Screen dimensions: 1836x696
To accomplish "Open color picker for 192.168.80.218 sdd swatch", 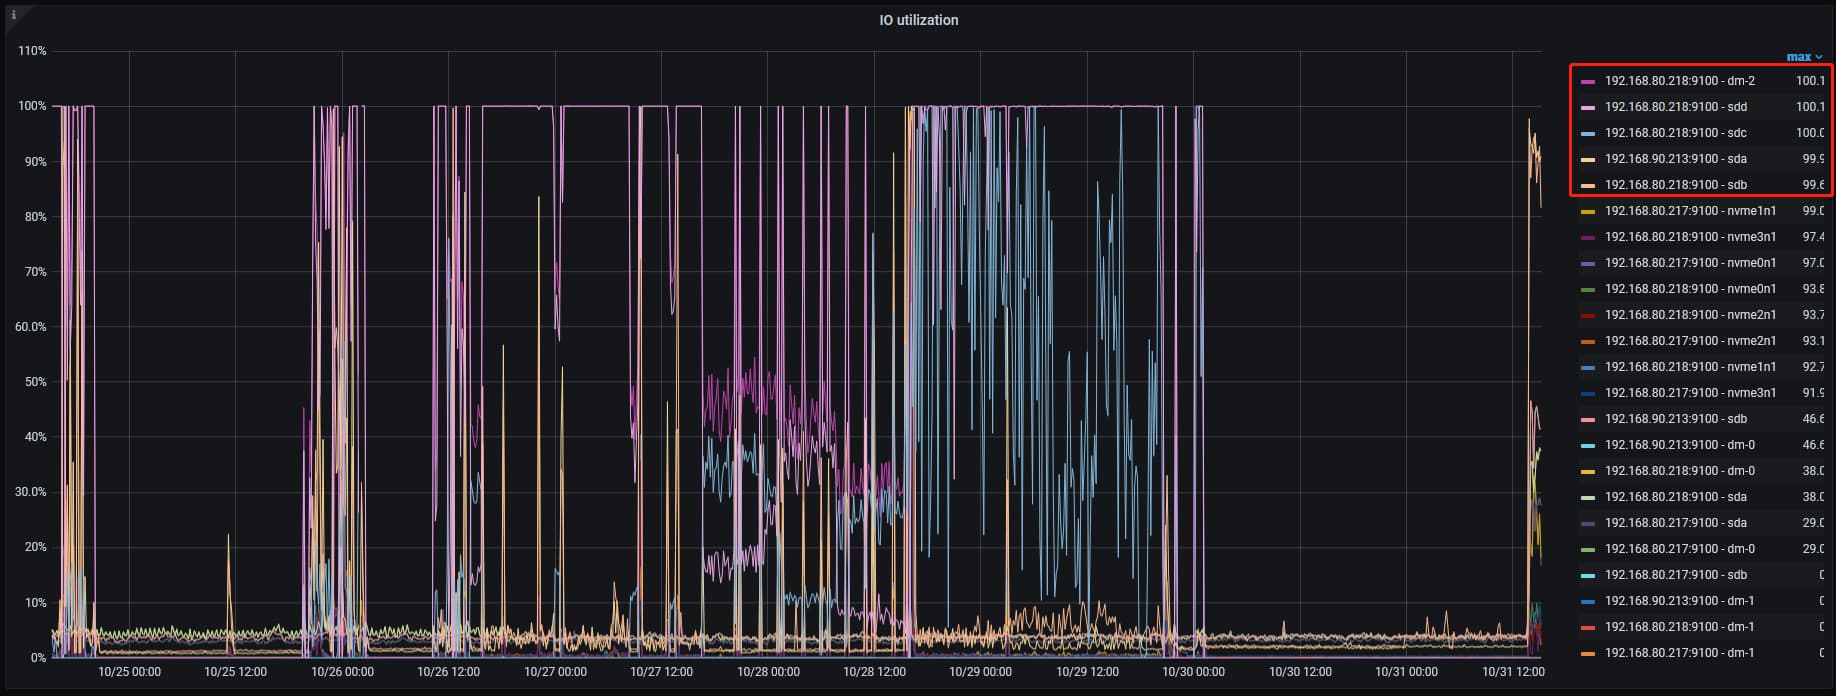I will 1588,107.
